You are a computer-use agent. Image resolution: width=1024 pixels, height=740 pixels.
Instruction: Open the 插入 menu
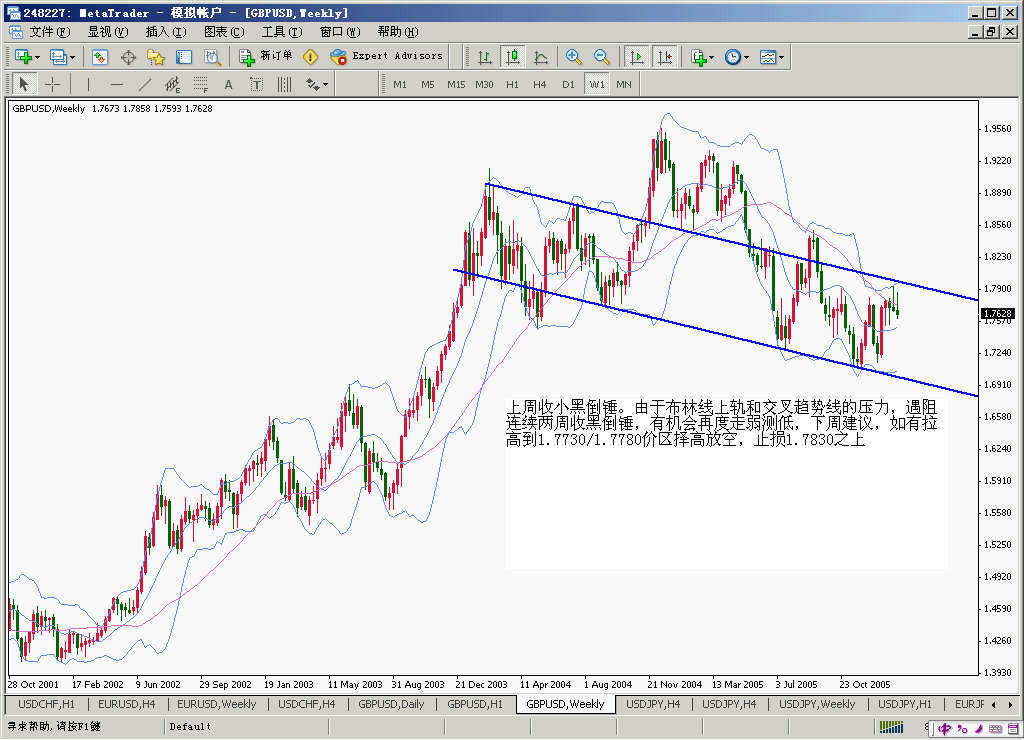[x=166, y=32]
